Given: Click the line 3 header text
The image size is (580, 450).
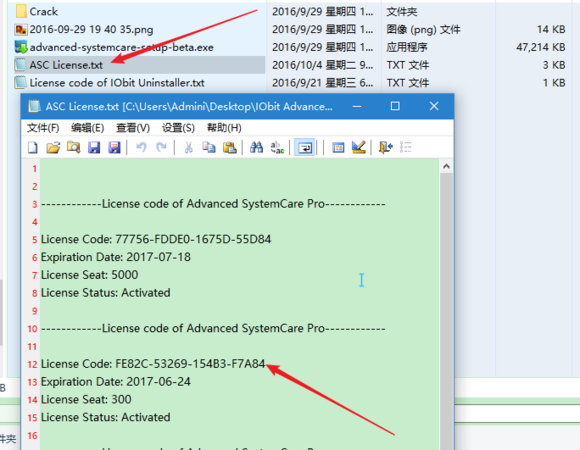Looking at the screenshot, I should (x=213, y=204).
